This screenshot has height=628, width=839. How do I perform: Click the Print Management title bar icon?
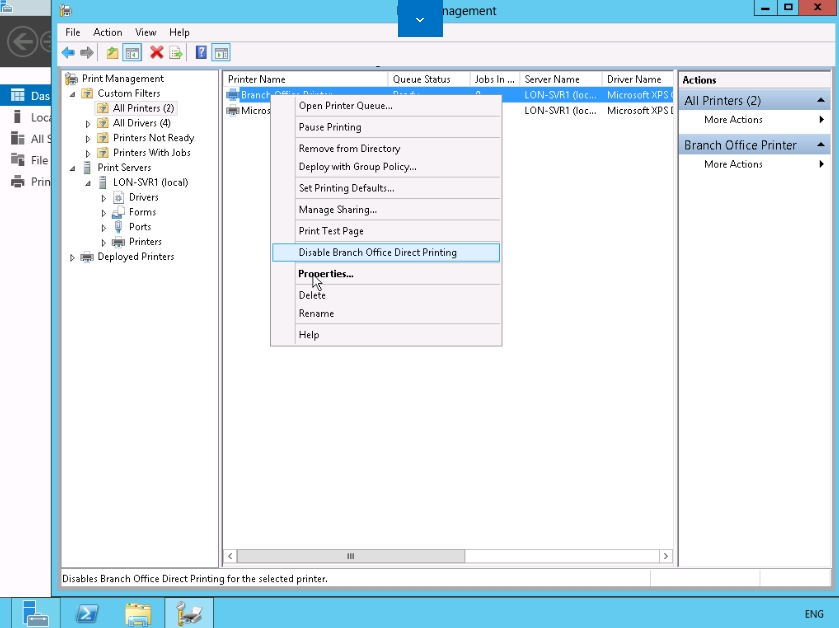click(x=66, y=10)
